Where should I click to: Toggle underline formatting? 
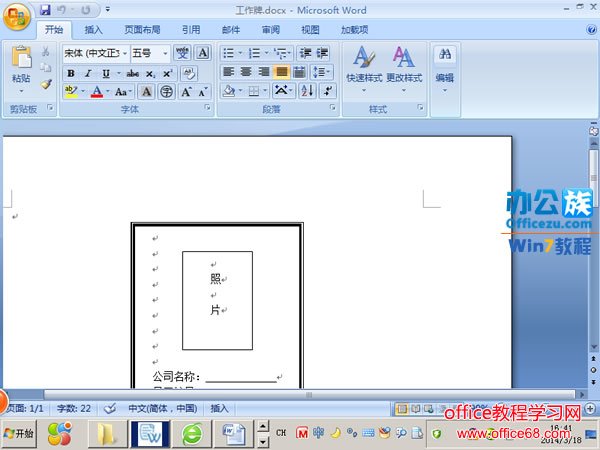coord(106,73)
